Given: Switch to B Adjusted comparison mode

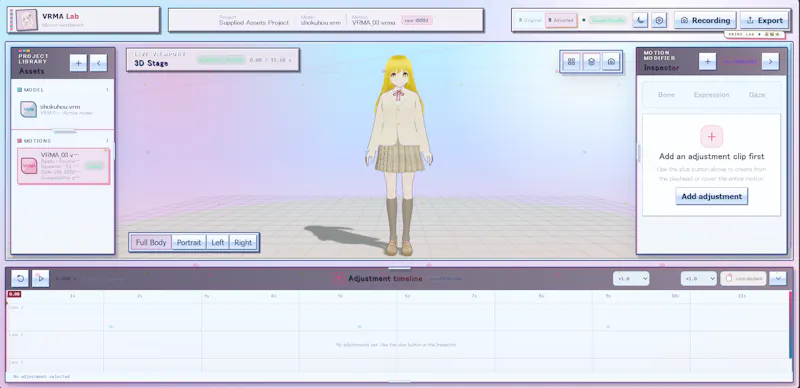Looking at the screenshot, I should point(561,20).
